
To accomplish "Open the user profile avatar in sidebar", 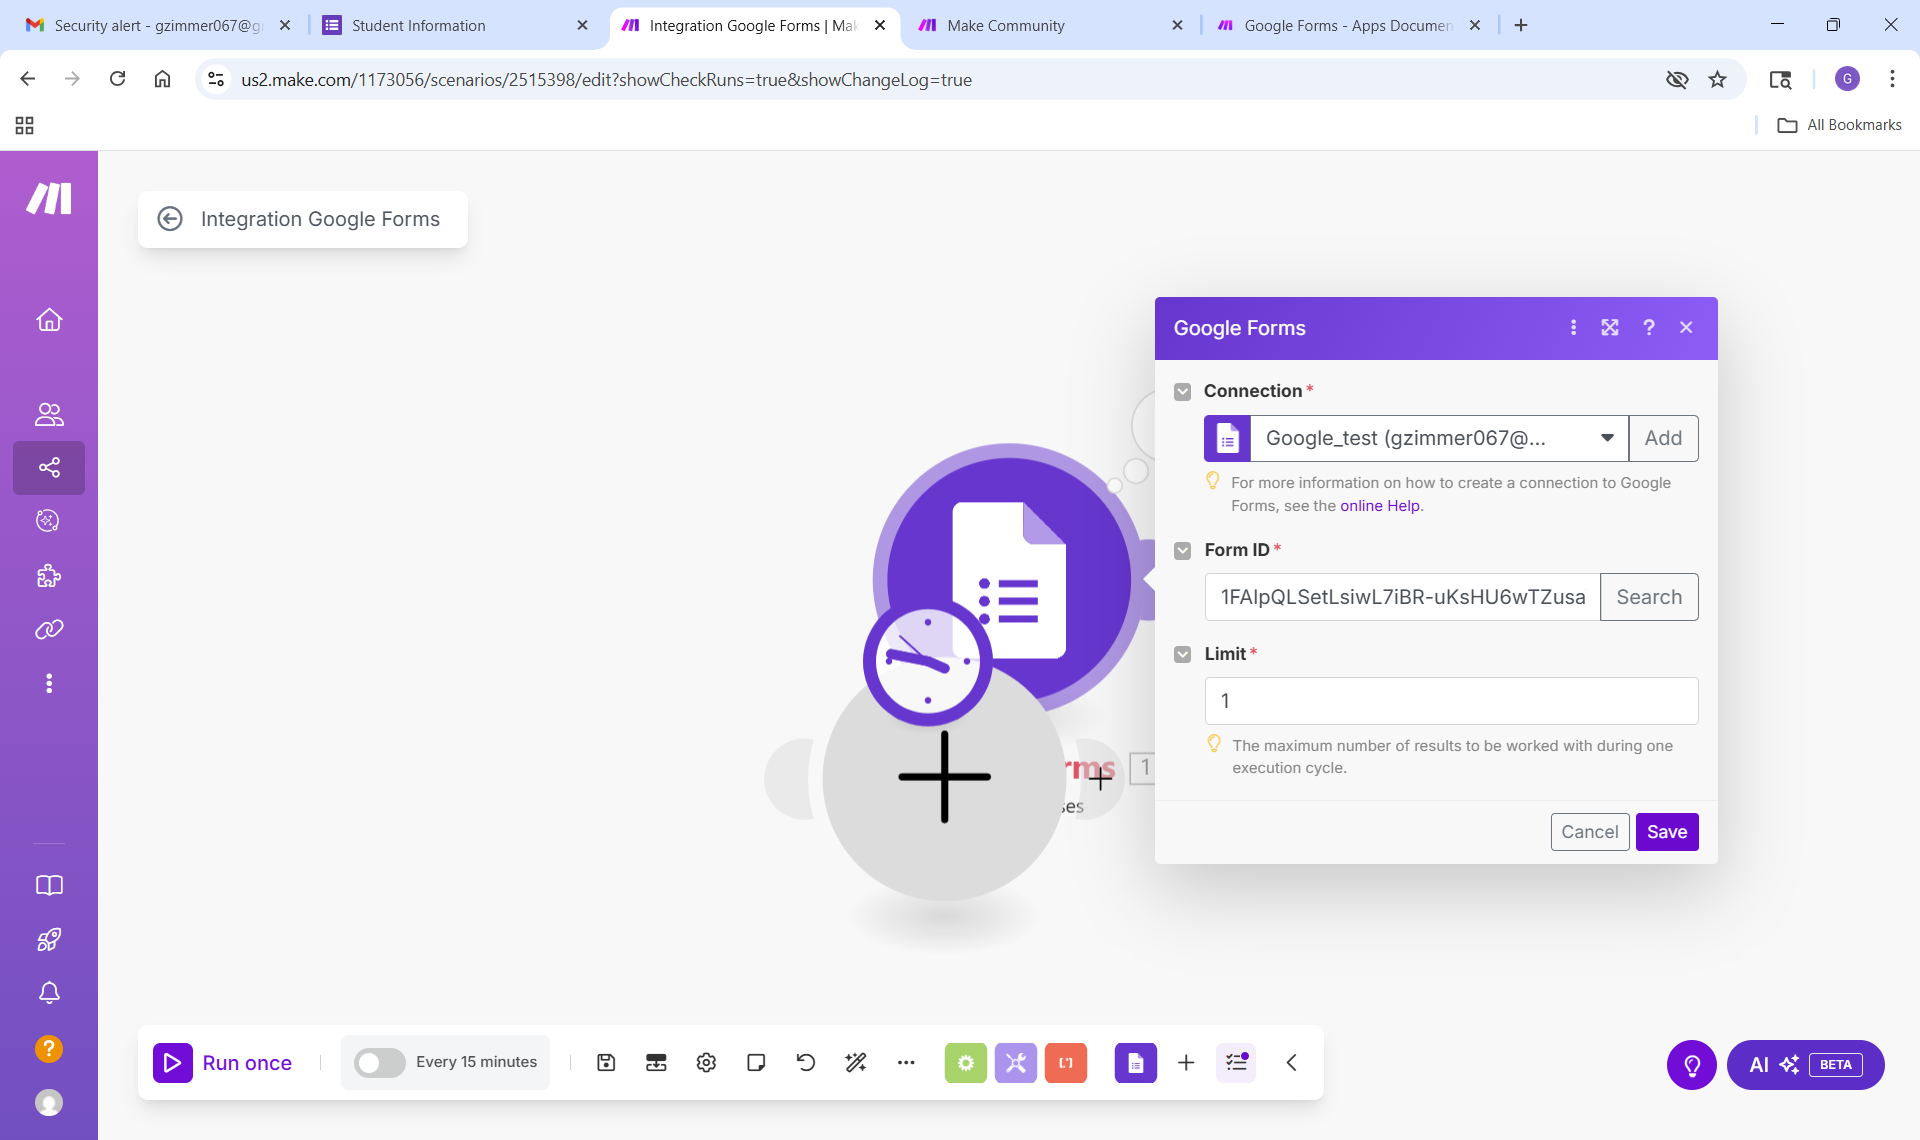I will (49, 1102).
